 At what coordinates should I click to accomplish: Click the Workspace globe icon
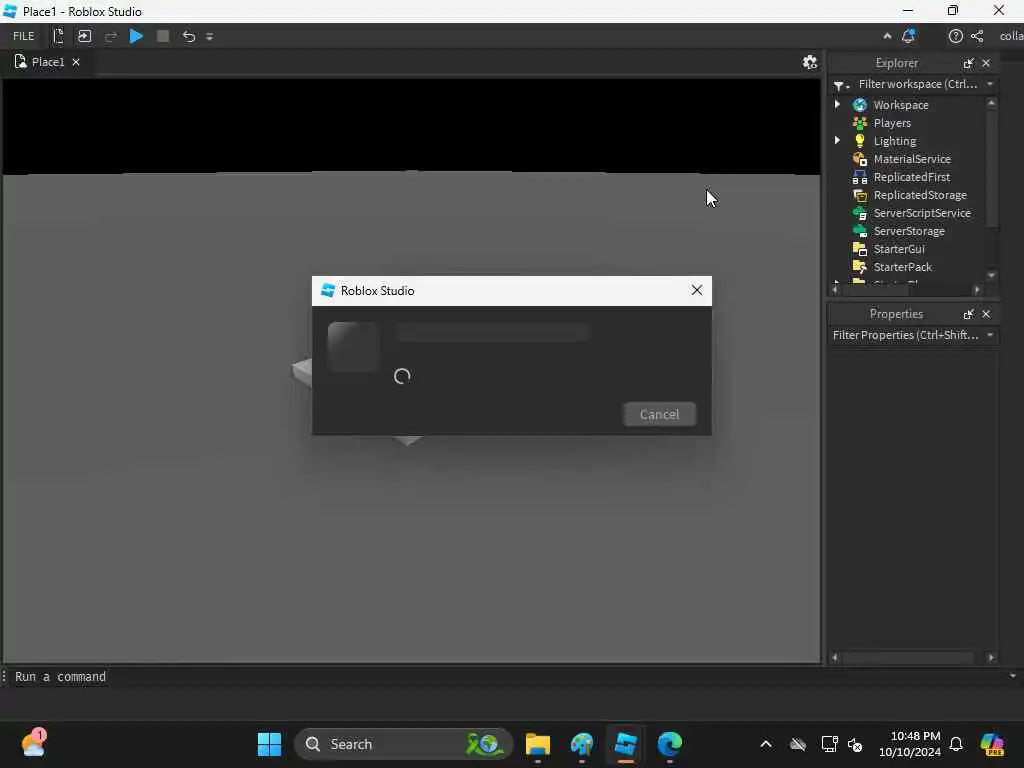859,105
